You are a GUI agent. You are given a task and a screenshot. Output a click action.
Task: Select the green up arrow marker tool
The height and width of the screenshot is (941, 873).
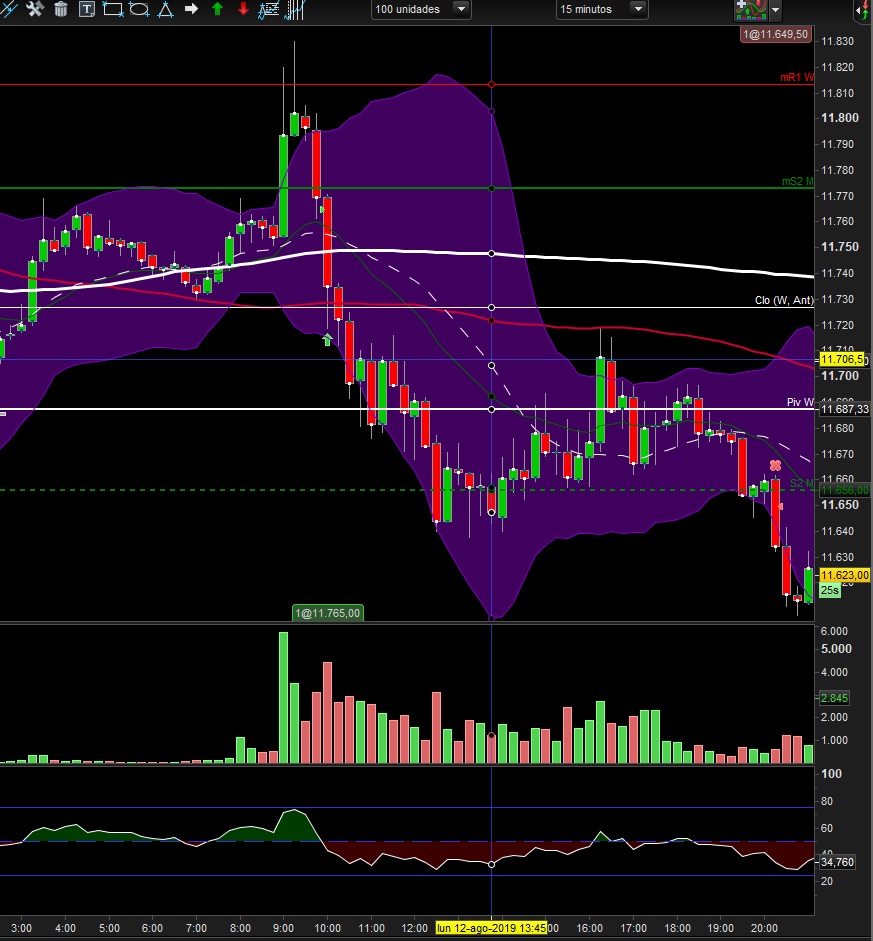coord(217,9)
